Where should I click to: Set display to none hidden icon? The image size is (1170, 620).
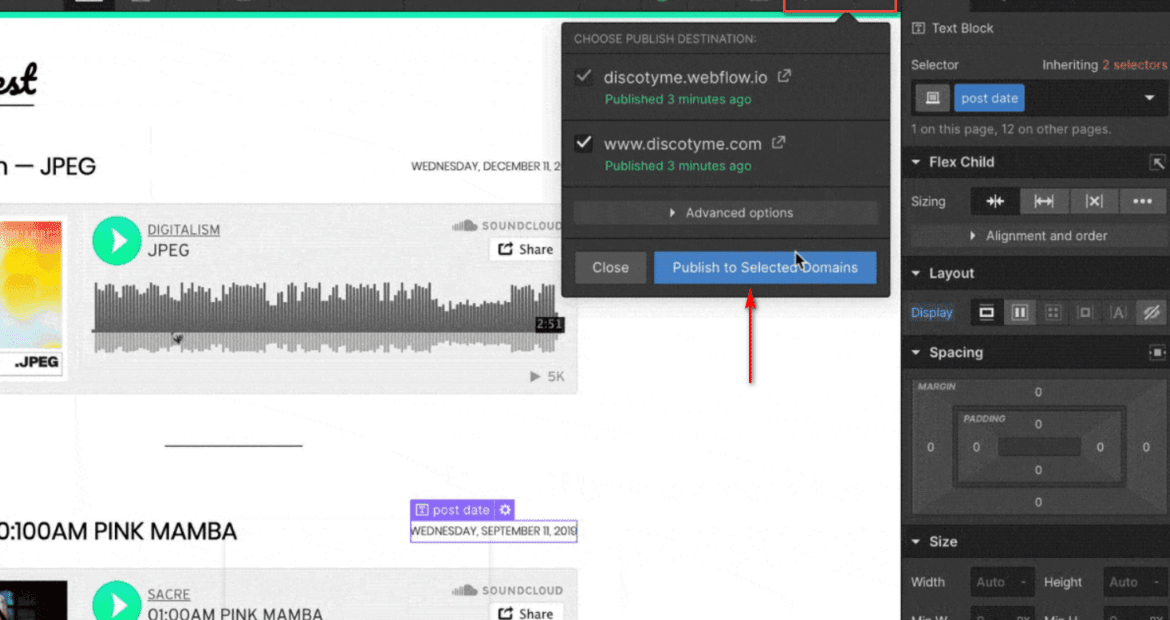click(1151, 313)
